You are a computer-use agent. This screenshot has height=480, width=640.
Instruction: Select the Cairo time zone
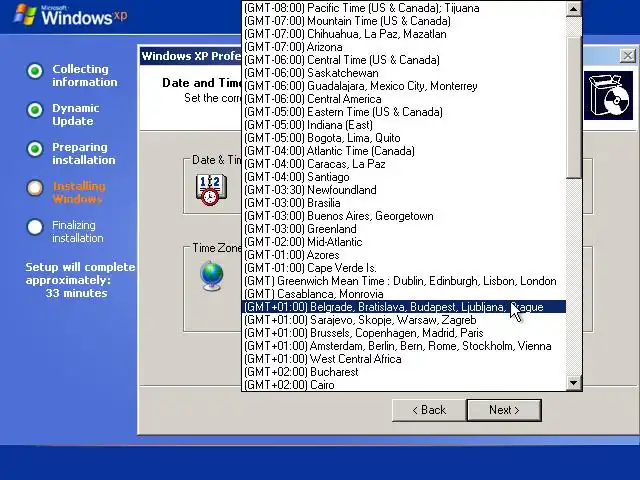[404, 385]
